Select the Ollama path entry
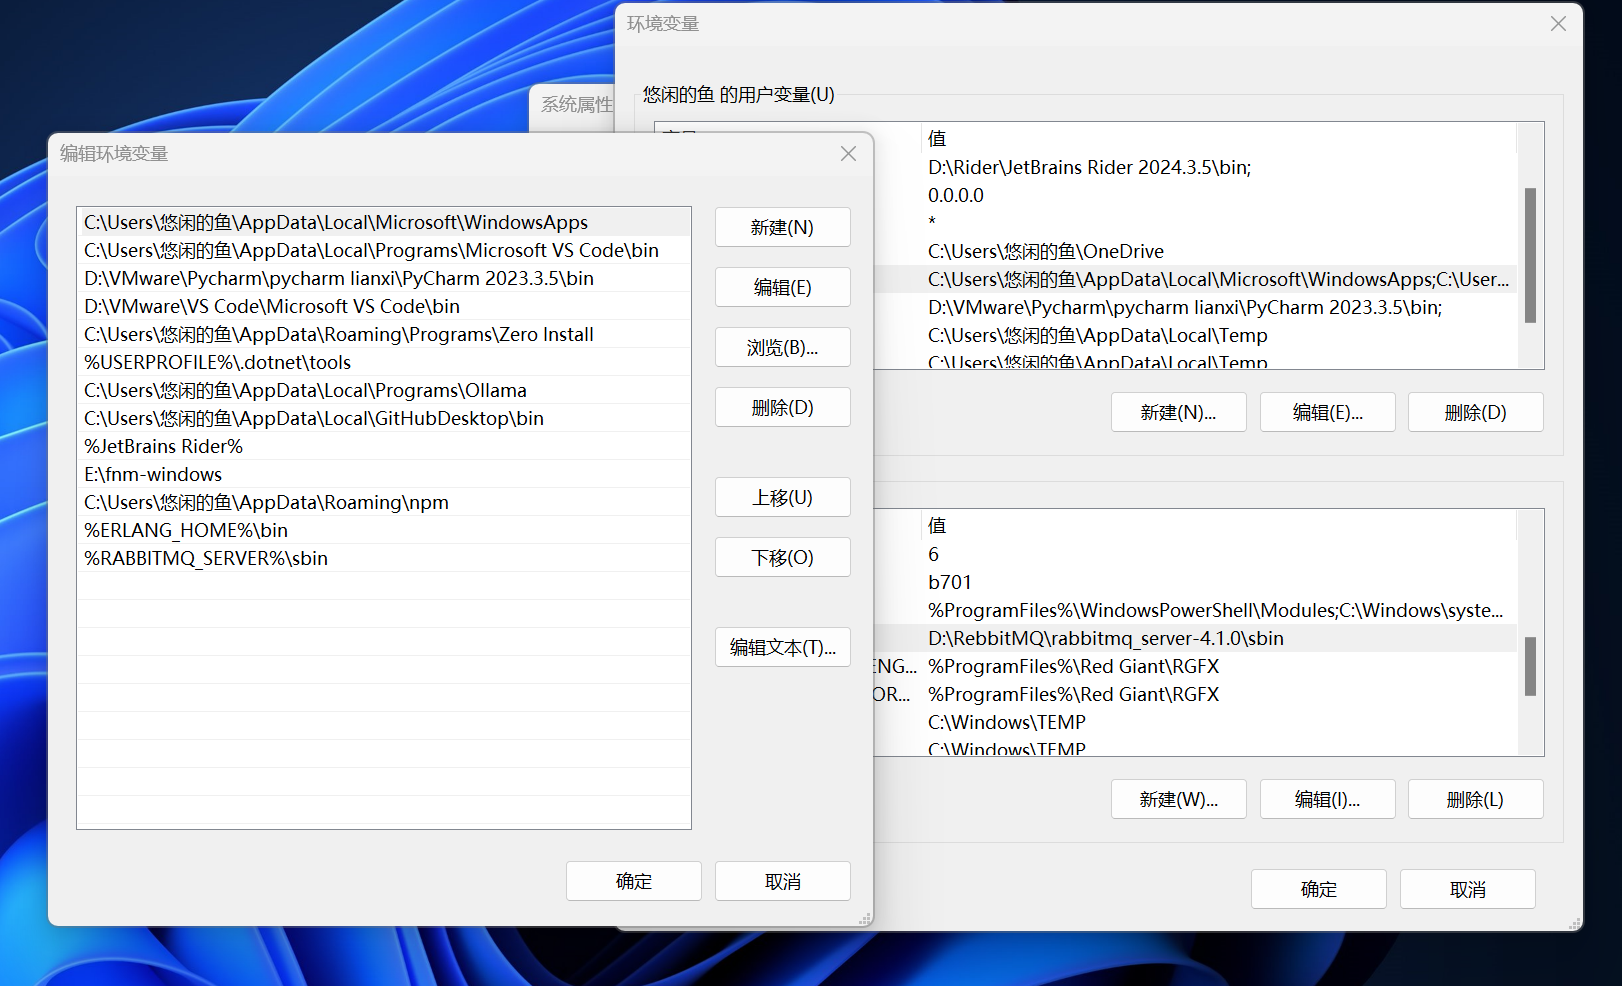Image resolution: width=1622 pixels, height=986 pixels. pyautogui.click(x=384, y=390)
